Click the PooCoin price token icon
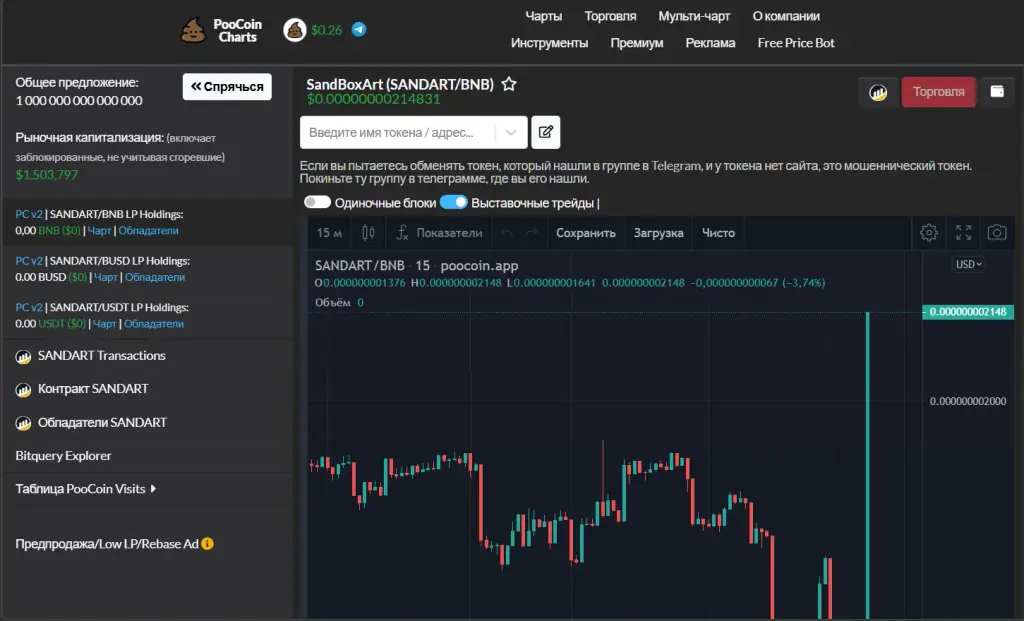1024x621 pixels. 295,30
